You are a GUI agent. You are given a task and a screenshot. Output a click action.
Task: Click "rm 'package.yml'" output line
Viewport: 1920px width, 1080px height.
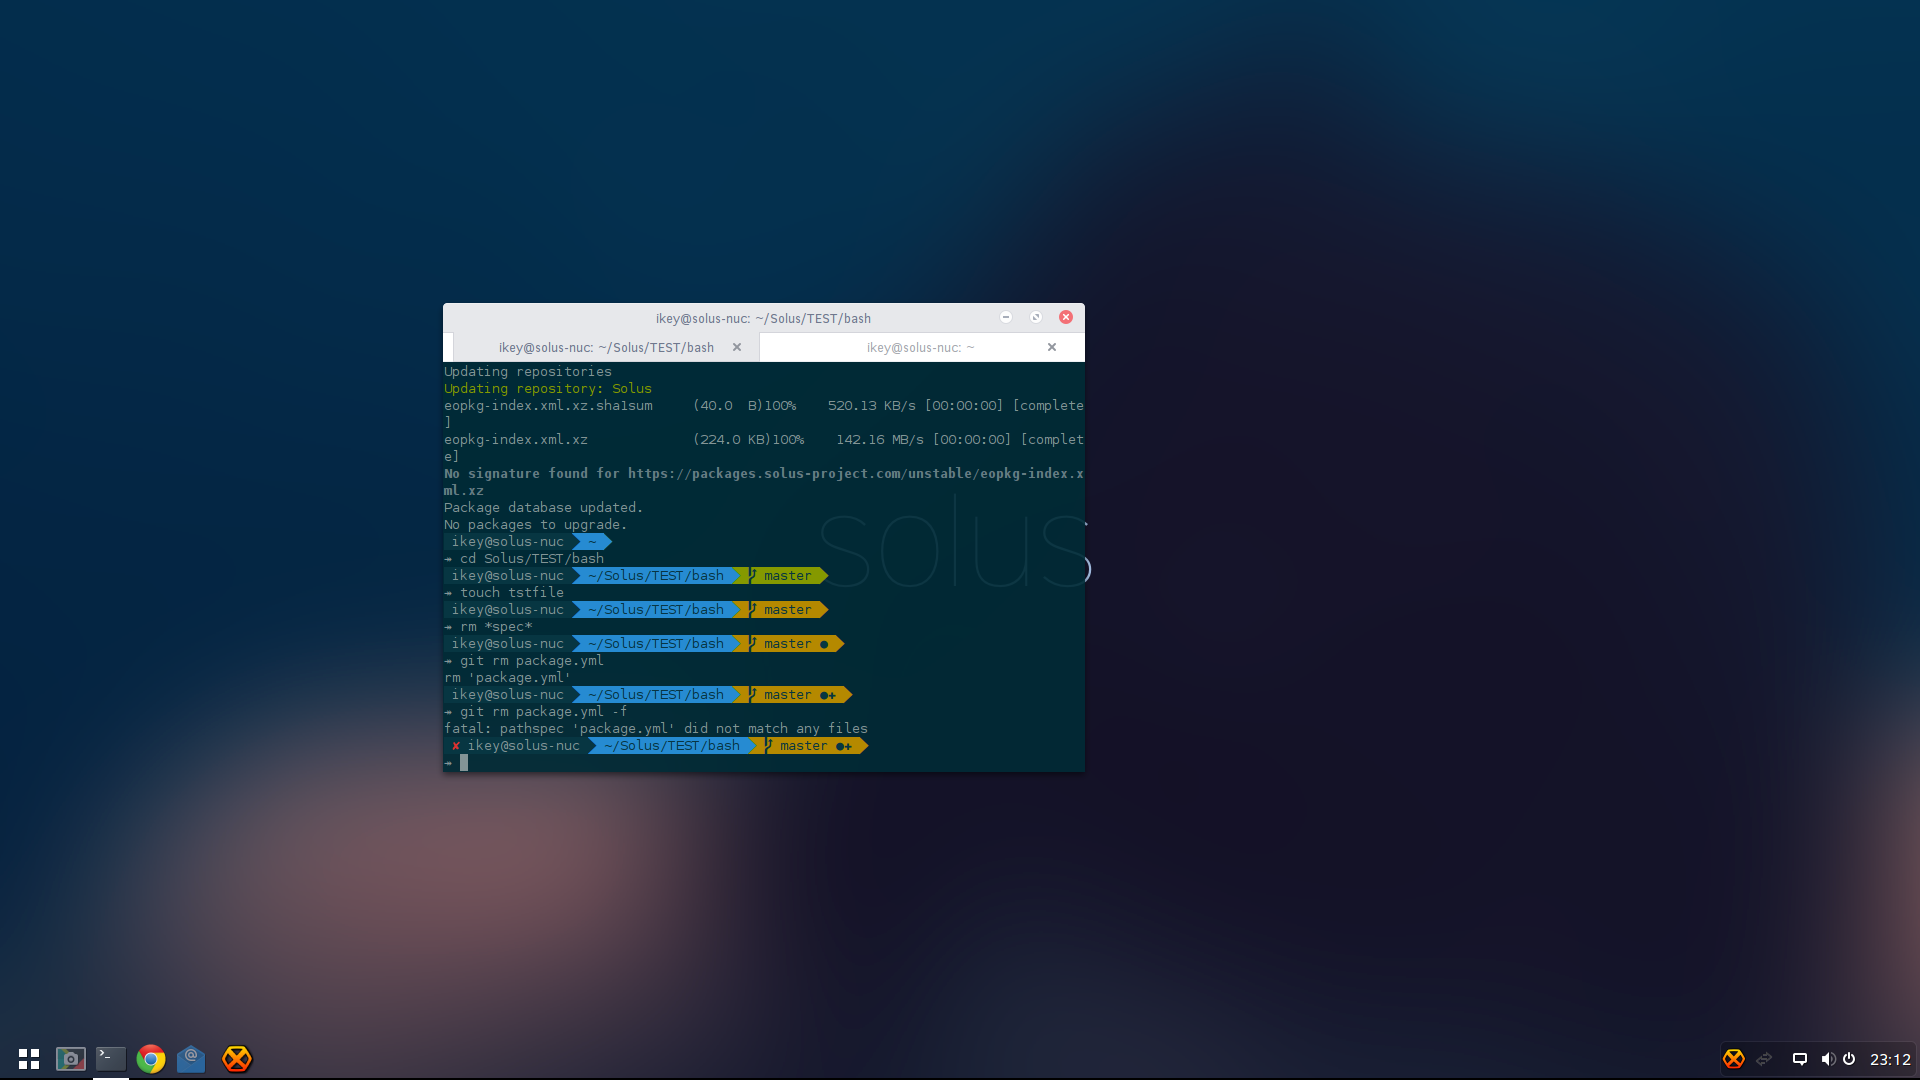[x=507, y=678]
